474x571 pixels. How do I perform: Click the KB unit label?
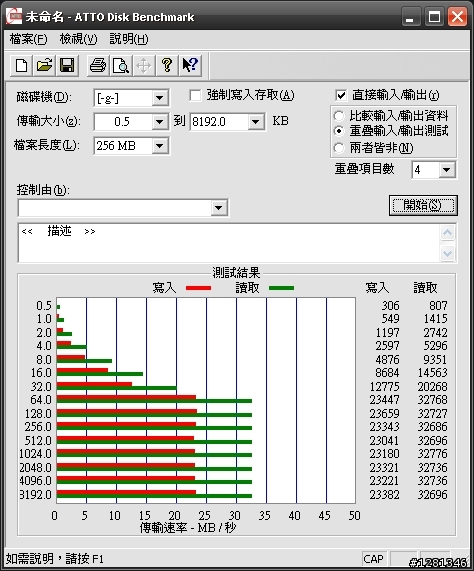point(280,121)
